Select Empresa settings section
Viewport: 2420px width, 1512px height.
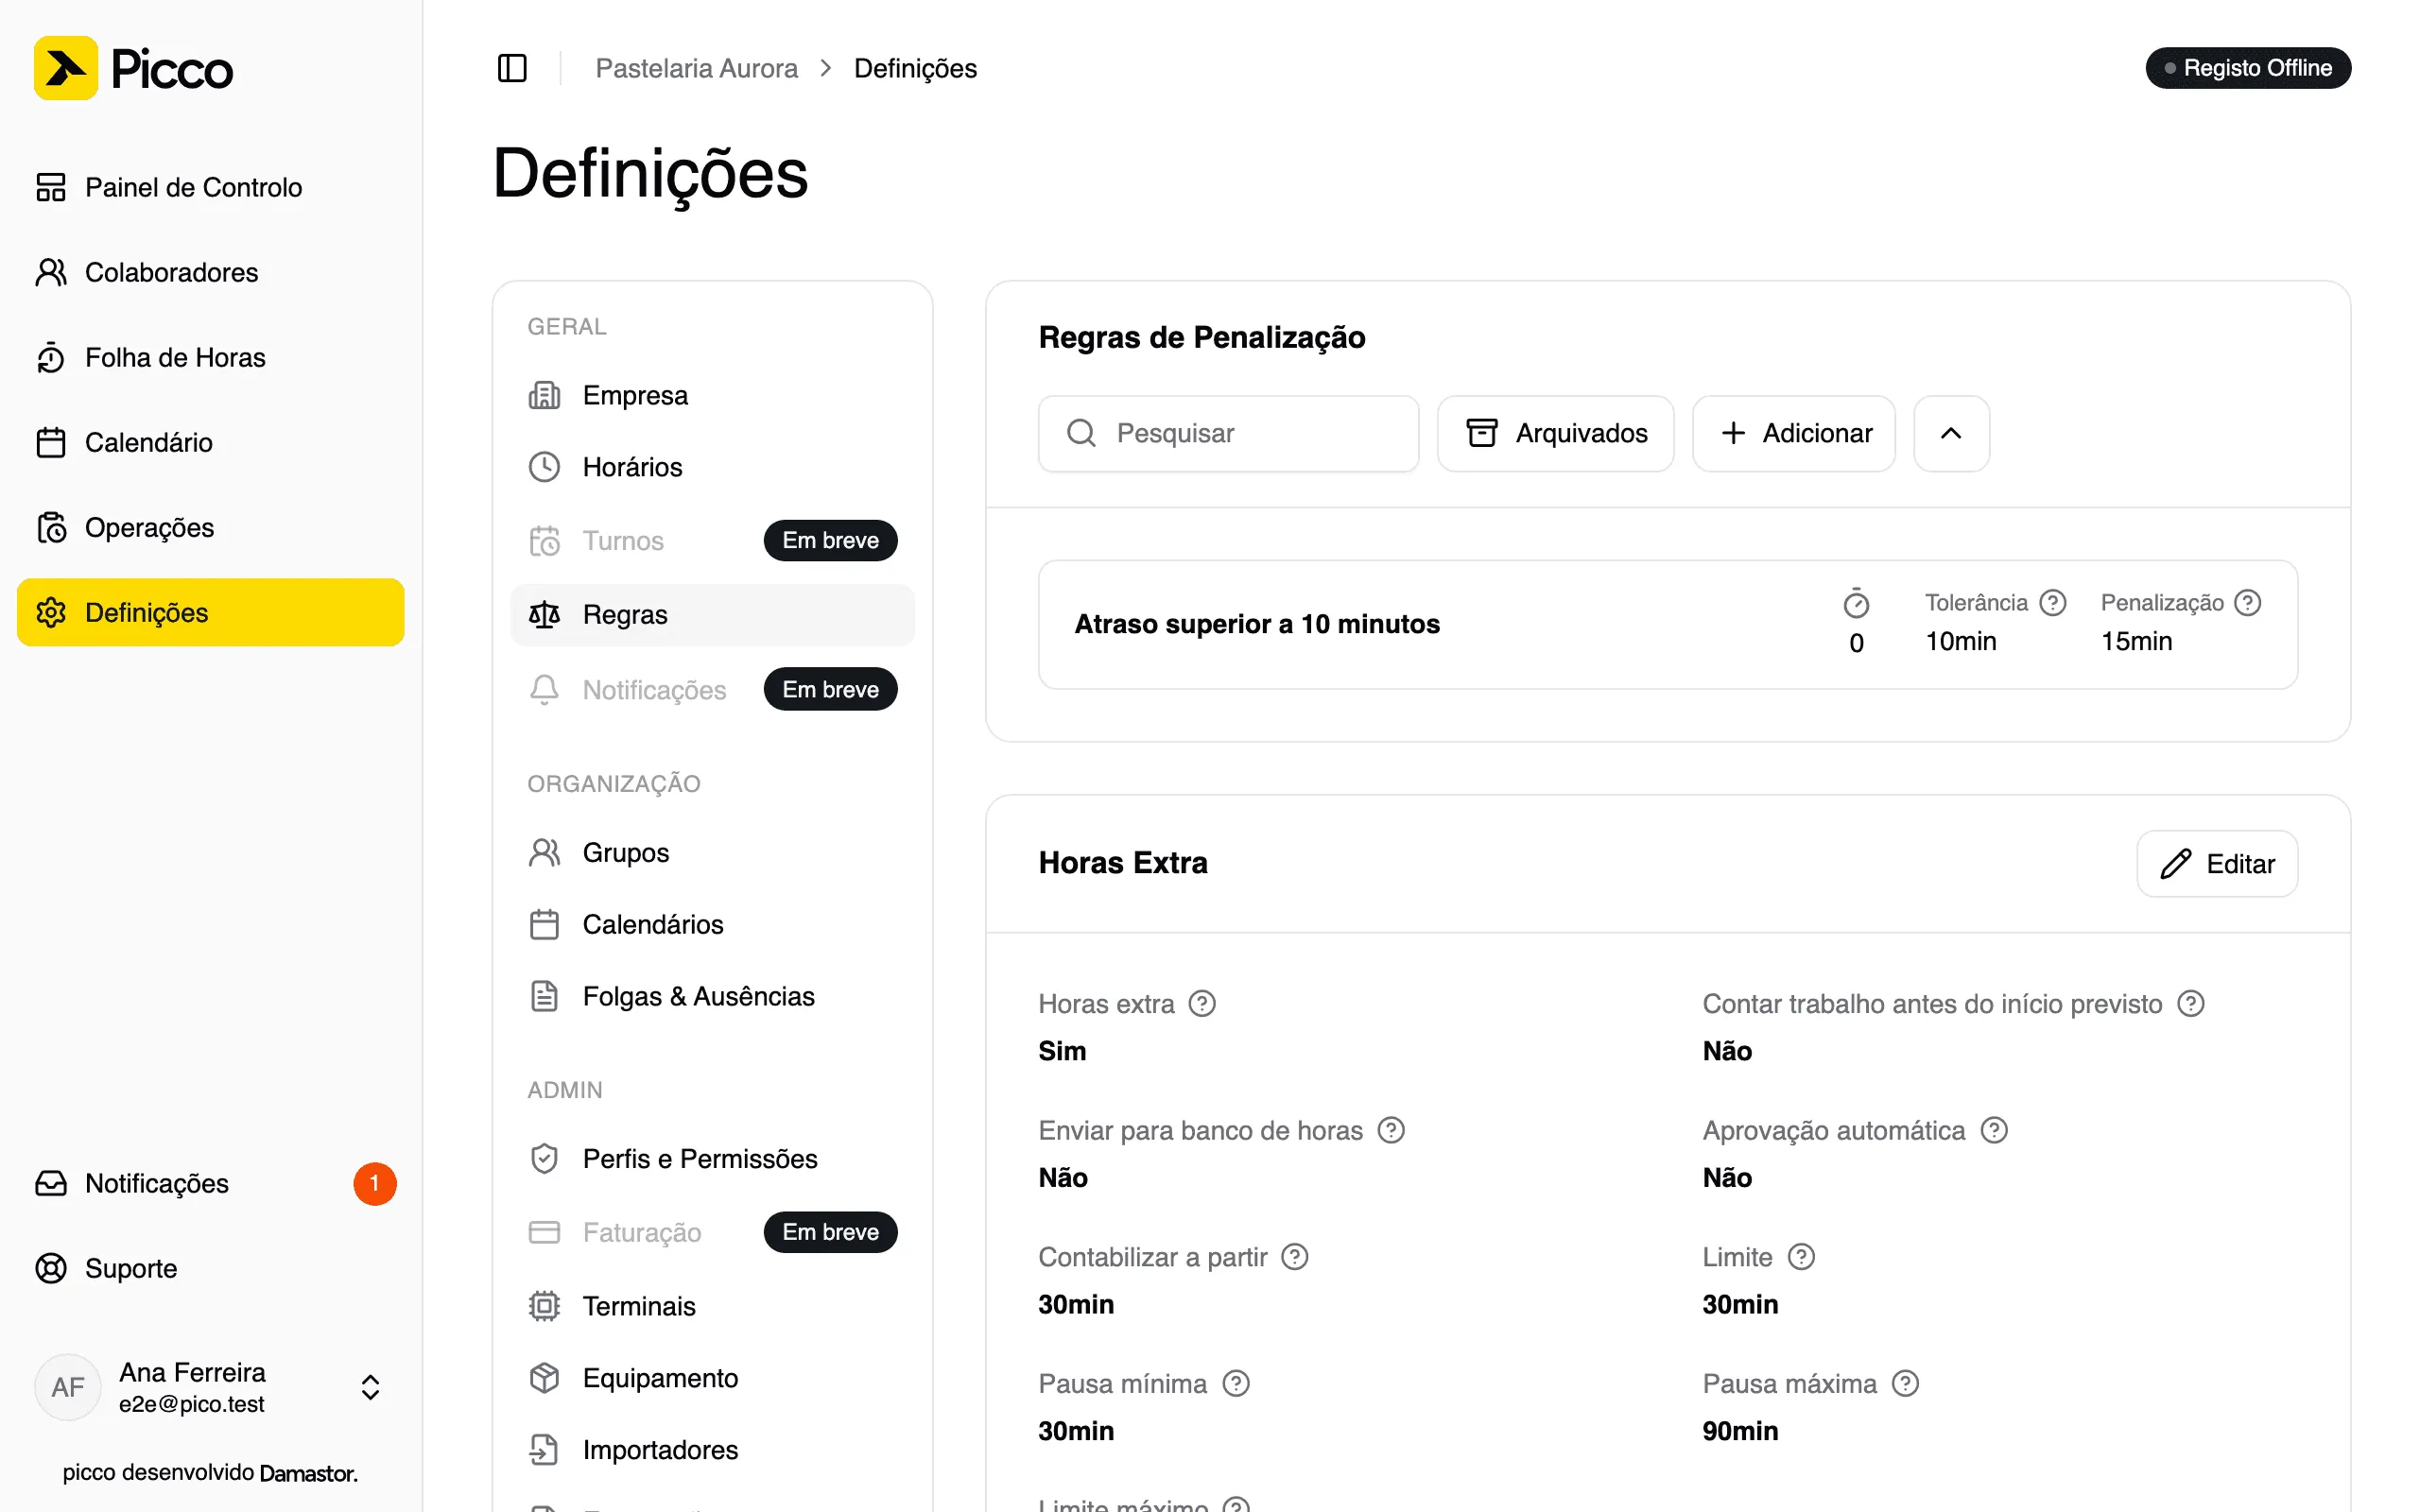(x=712, y=395)
